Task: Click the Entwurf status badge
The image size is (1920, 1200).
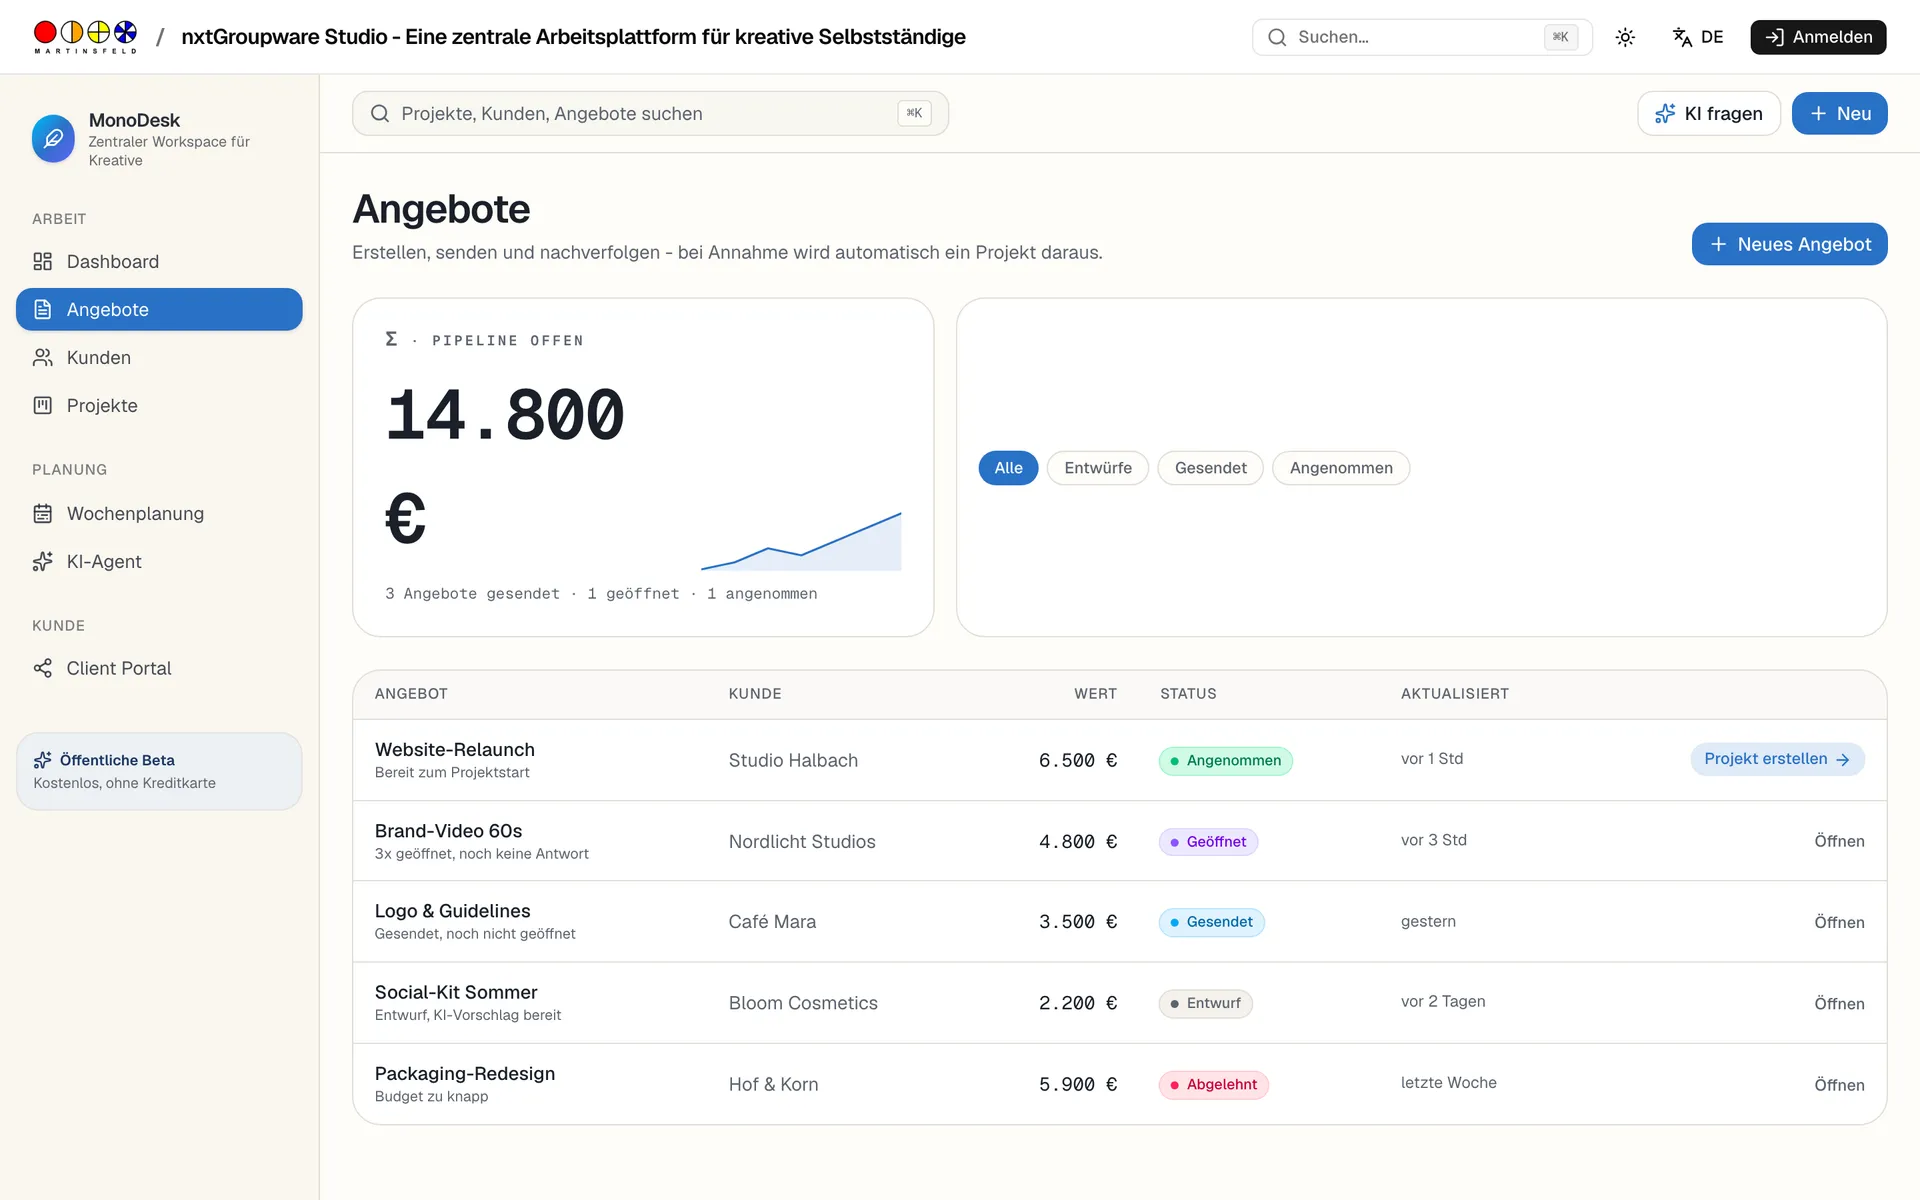Action: pyautogui.click(x=1205, y=1003)
